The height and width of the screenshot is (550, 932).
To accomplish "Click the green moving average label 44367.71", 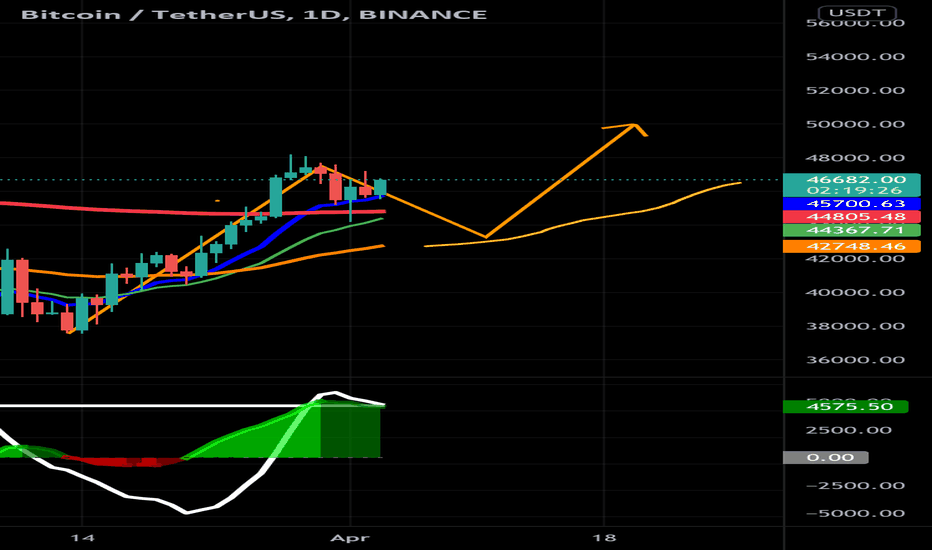I will point(852,230).
